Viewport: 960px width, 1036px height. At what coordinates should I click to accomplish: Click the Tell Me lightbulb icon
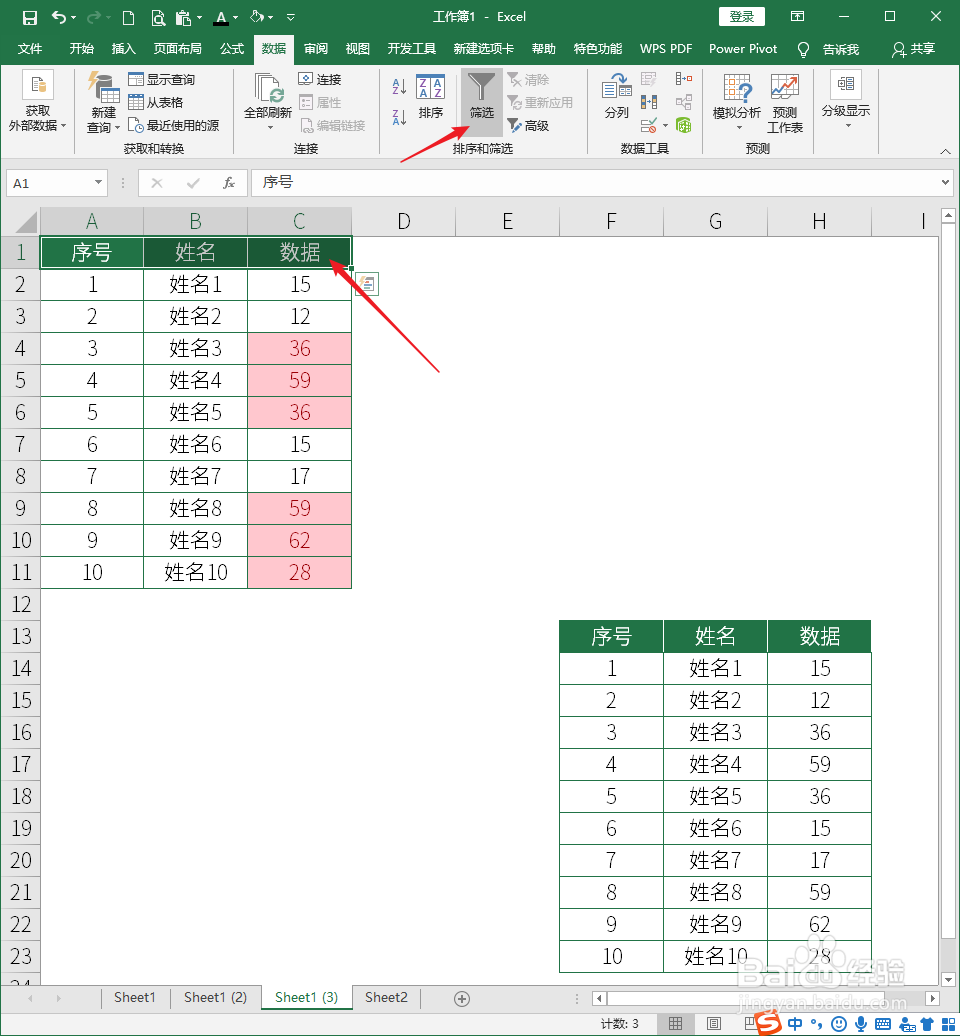(803, 50)
